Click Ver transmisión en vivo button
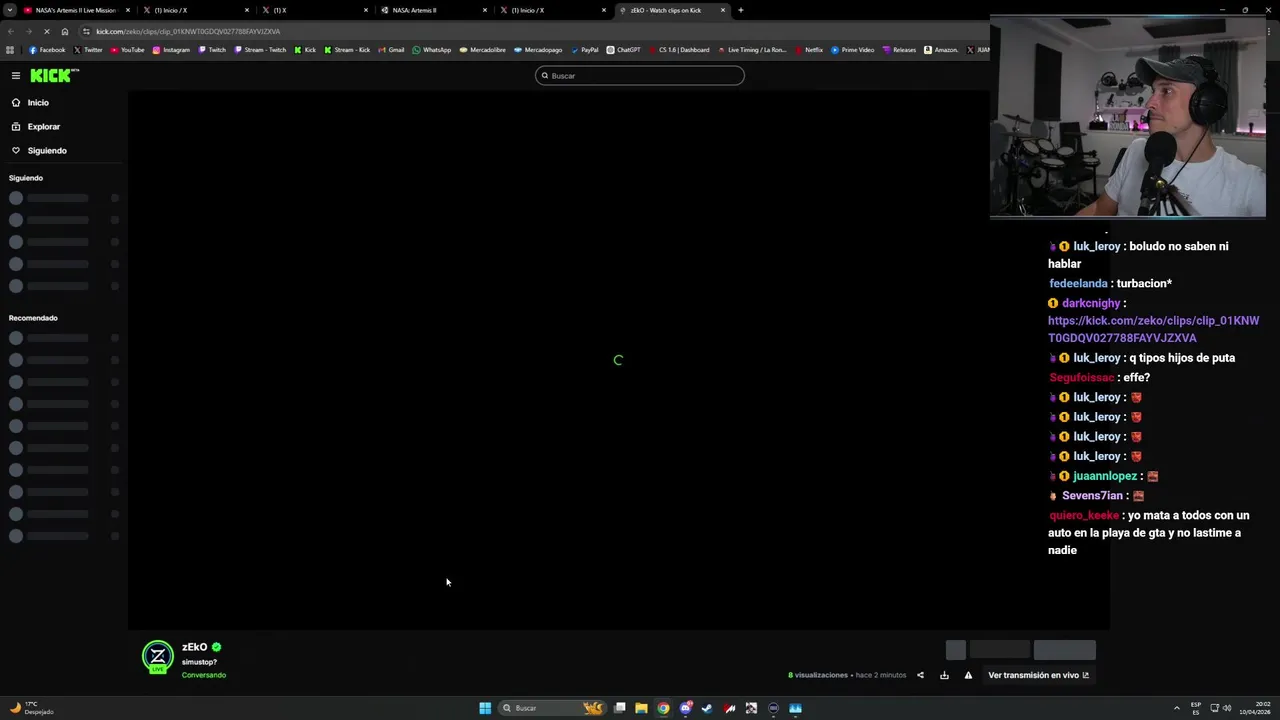The height and width of the screenshot is (720, 1280). point(1039,675)
